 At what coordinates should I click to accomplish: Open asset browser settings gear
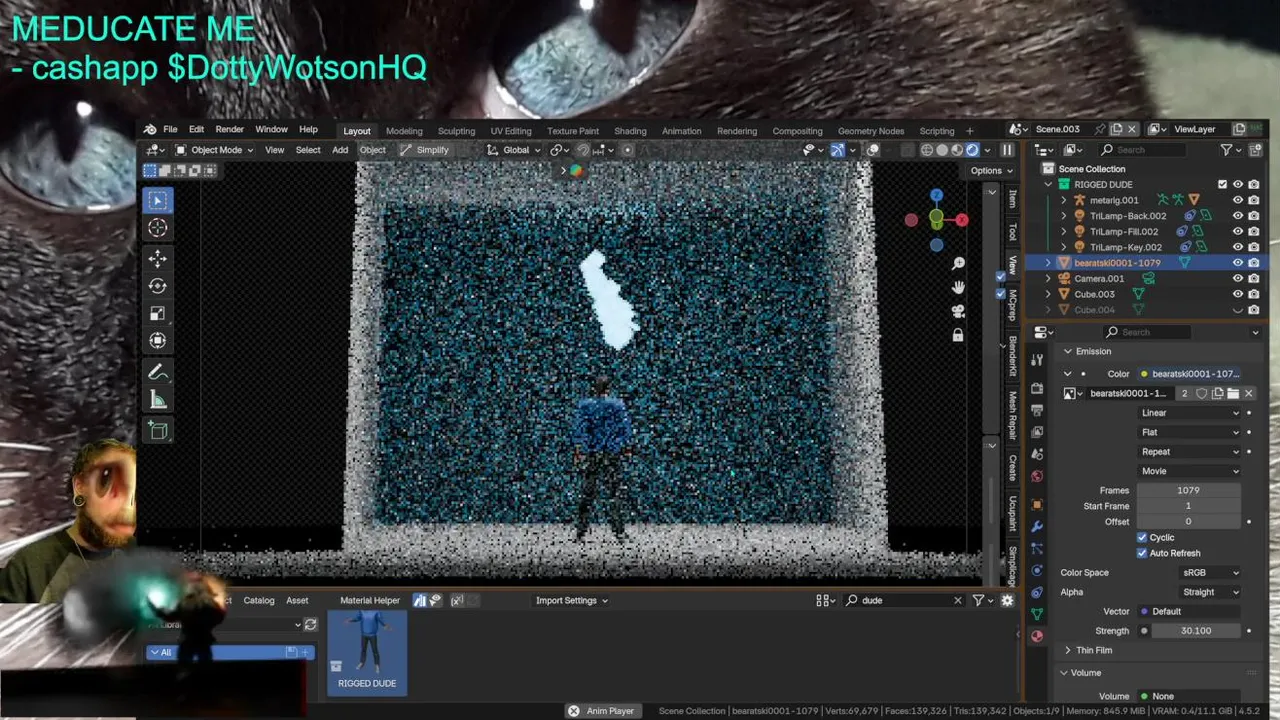click(1007, 600)
